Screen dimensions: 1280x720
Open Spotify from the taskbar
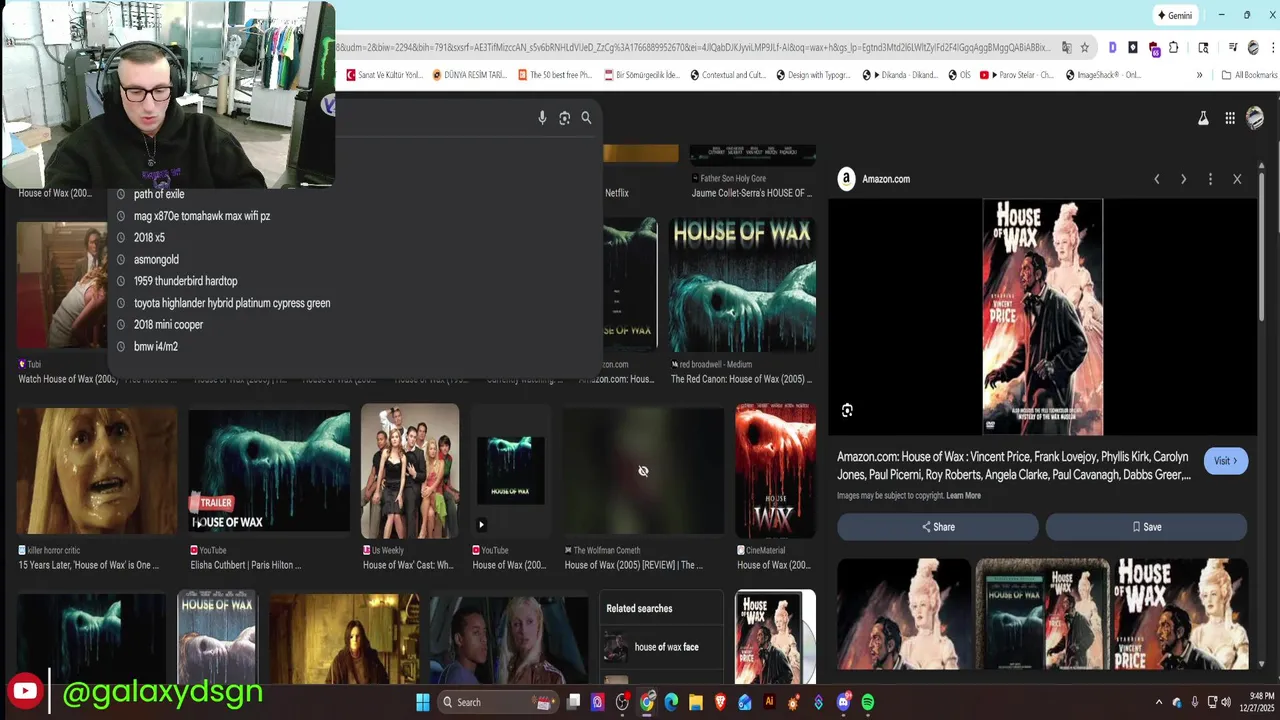[867, 702]
